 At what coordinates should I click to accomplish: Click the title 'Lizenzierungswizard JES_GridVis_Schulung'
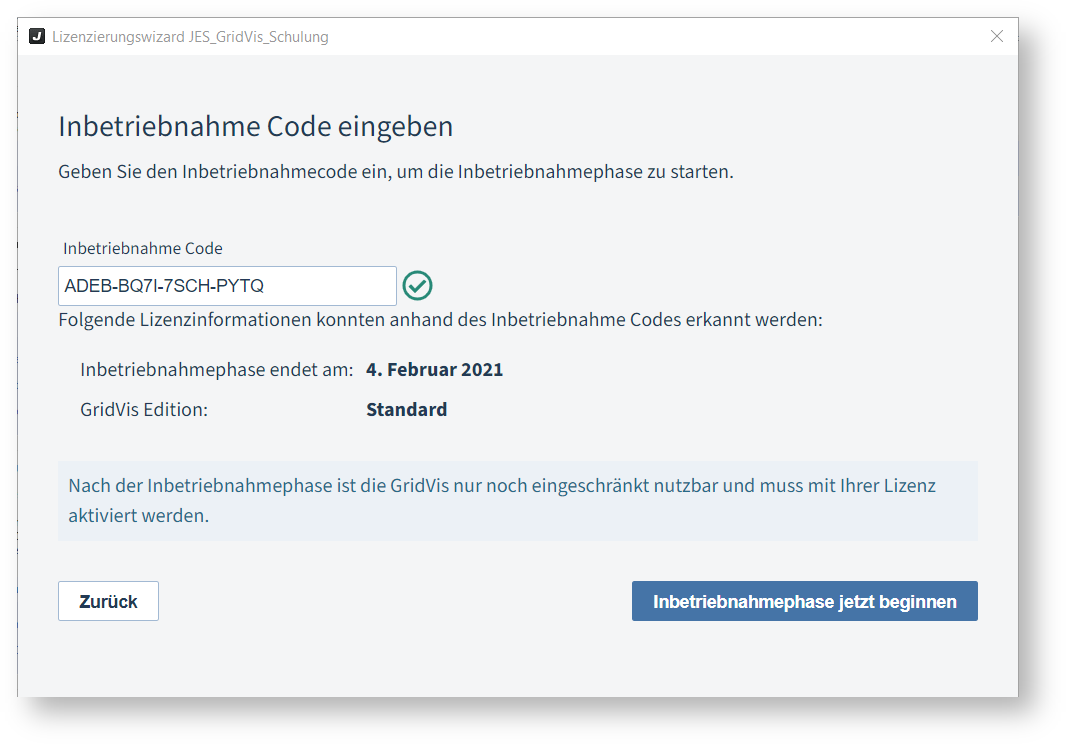click(x=191, y=37)
